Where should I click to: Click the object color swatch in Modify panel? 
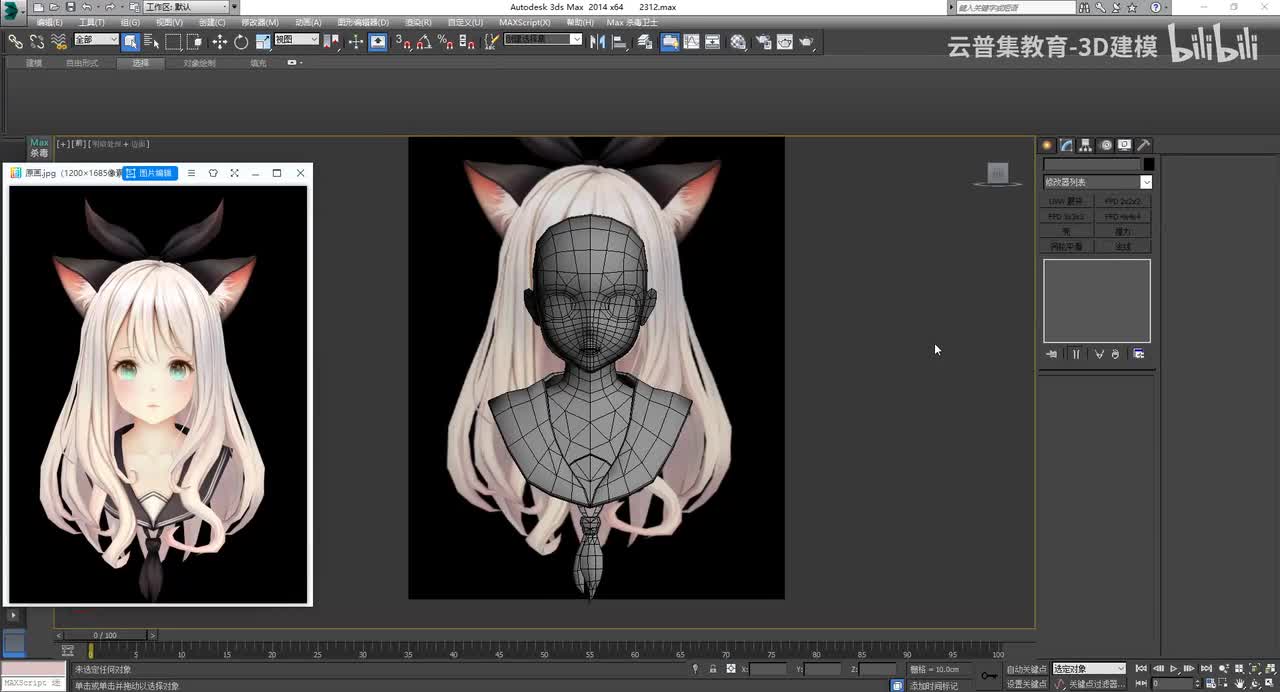(1149, 164)
